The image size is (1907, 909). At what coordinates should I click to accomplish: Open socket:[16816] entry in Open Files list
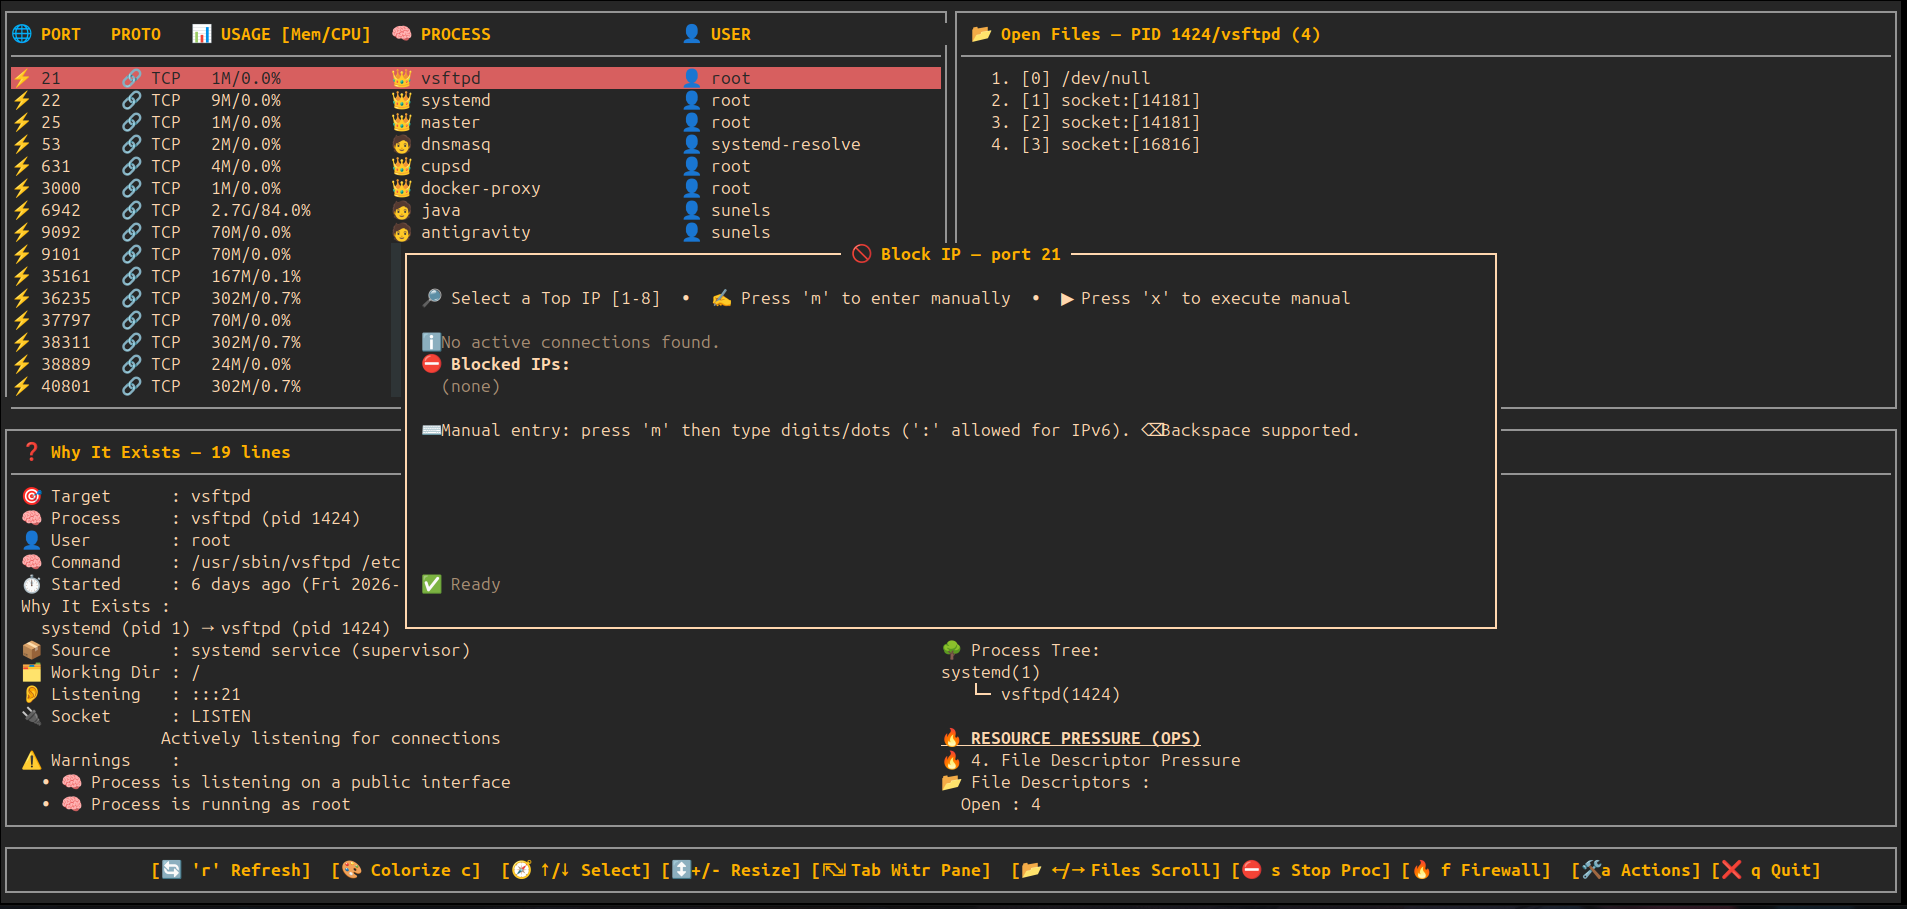pos(1129,144)
